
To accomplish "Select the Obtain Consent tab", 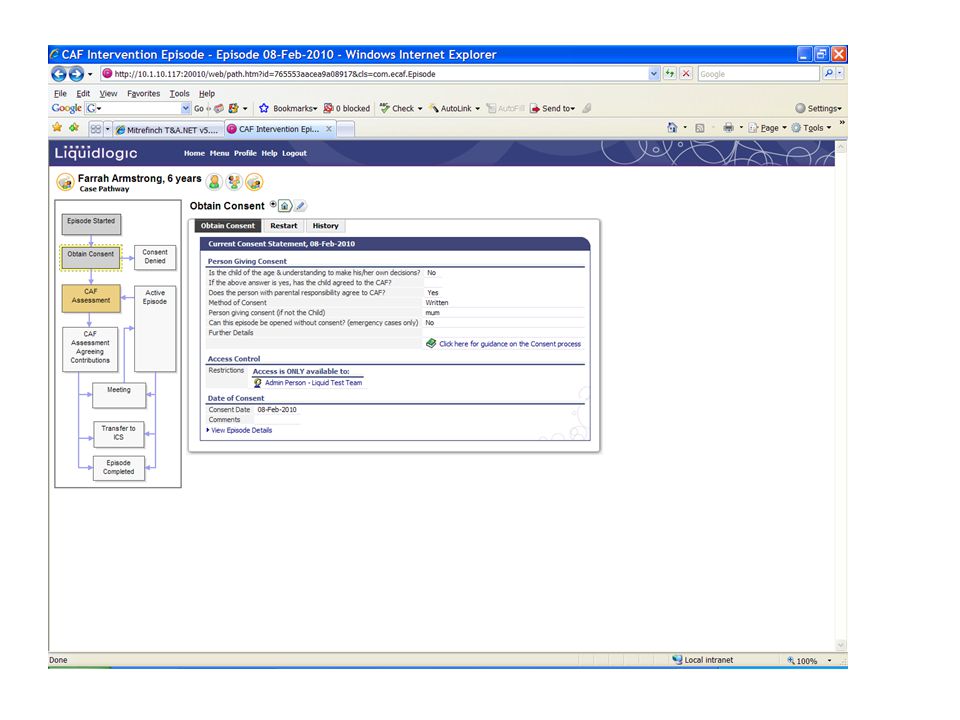I will pos(228,226).
